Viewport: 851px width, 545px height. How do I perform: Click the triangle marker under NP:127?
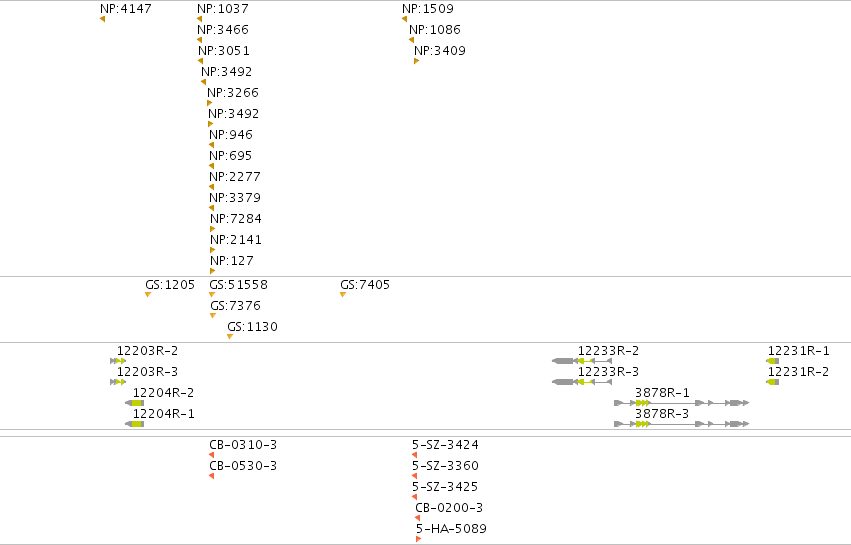212,271
